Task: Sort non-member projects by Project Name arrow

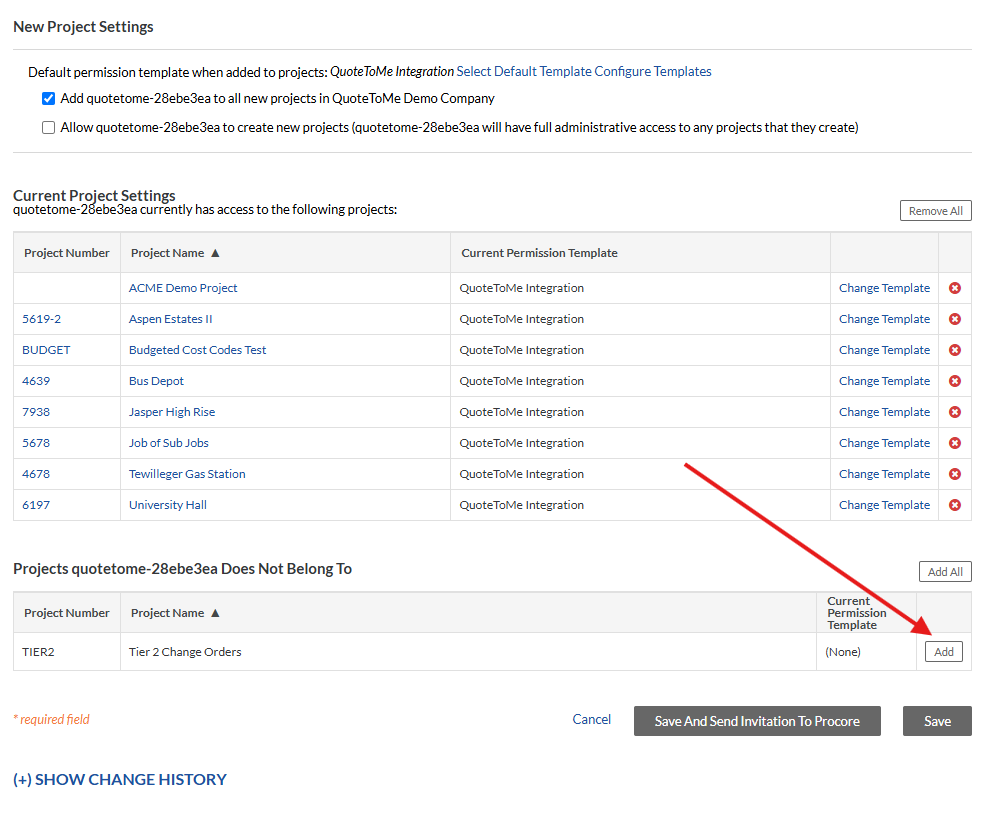Action: click(x=215, y=612)
